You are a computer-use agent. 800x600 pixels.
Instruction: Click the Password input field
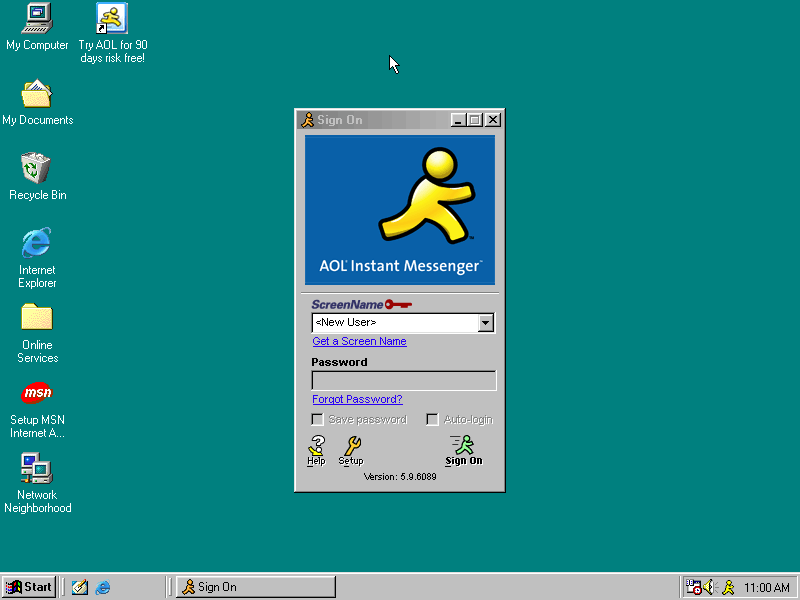point(404,381)
